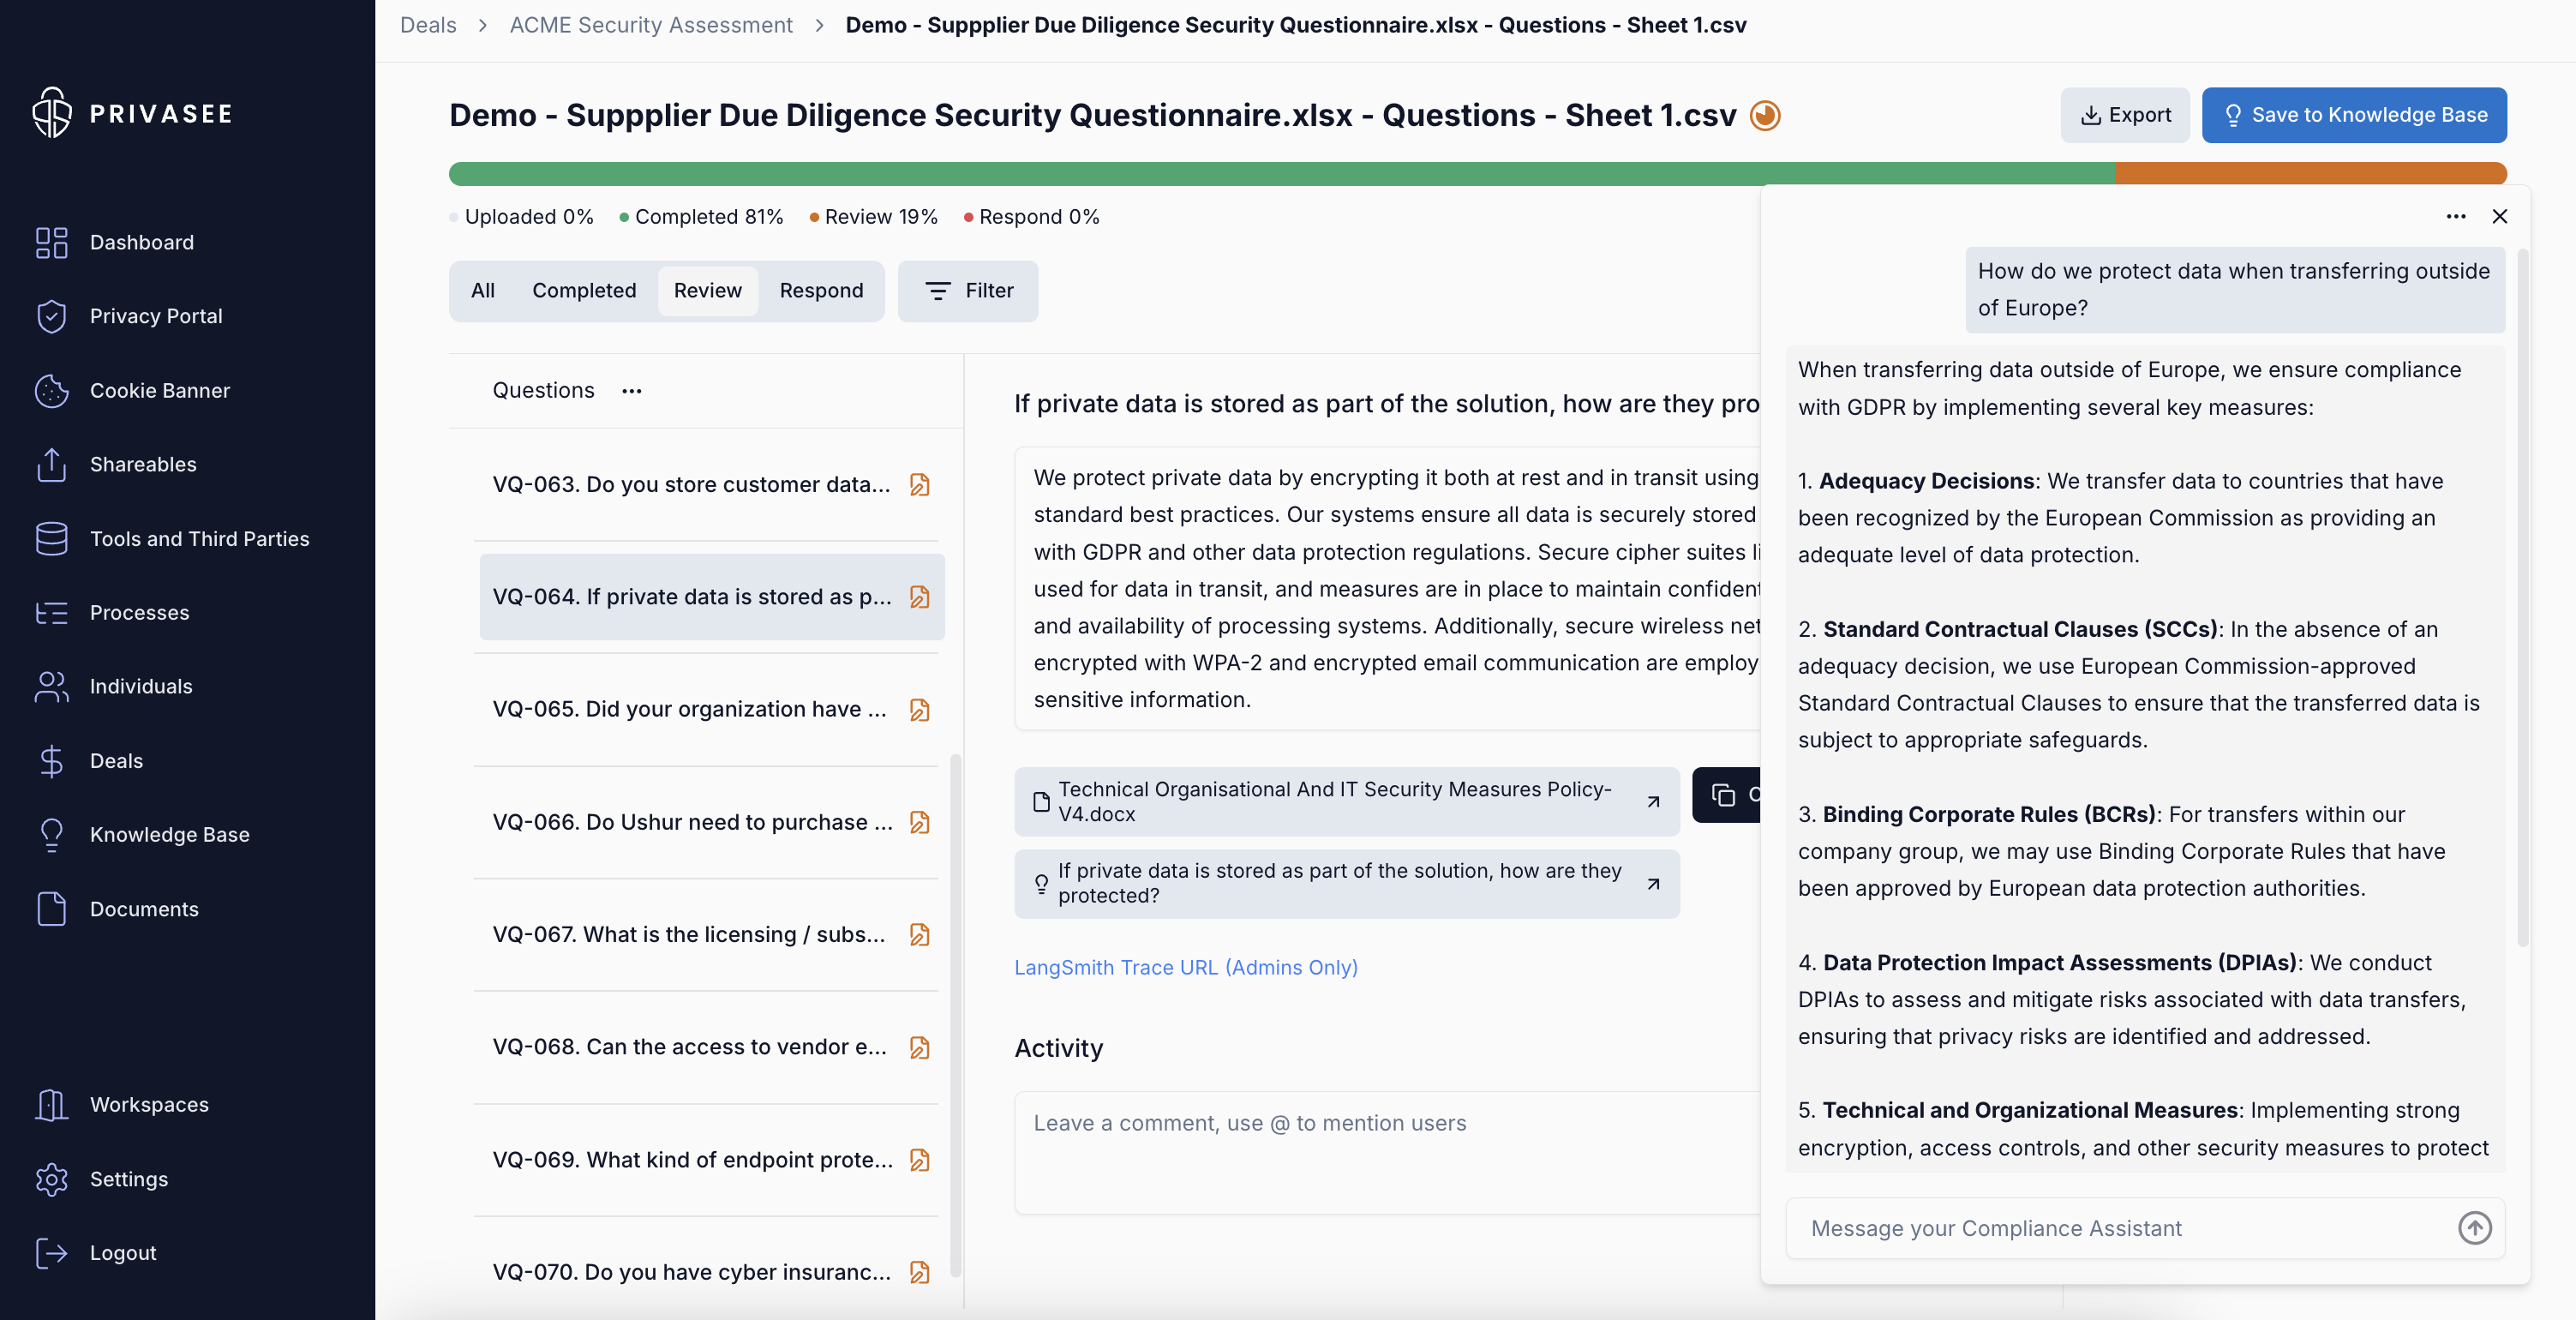
Task: Expand the Technical Organisational policy document source
Action: 1653,801
